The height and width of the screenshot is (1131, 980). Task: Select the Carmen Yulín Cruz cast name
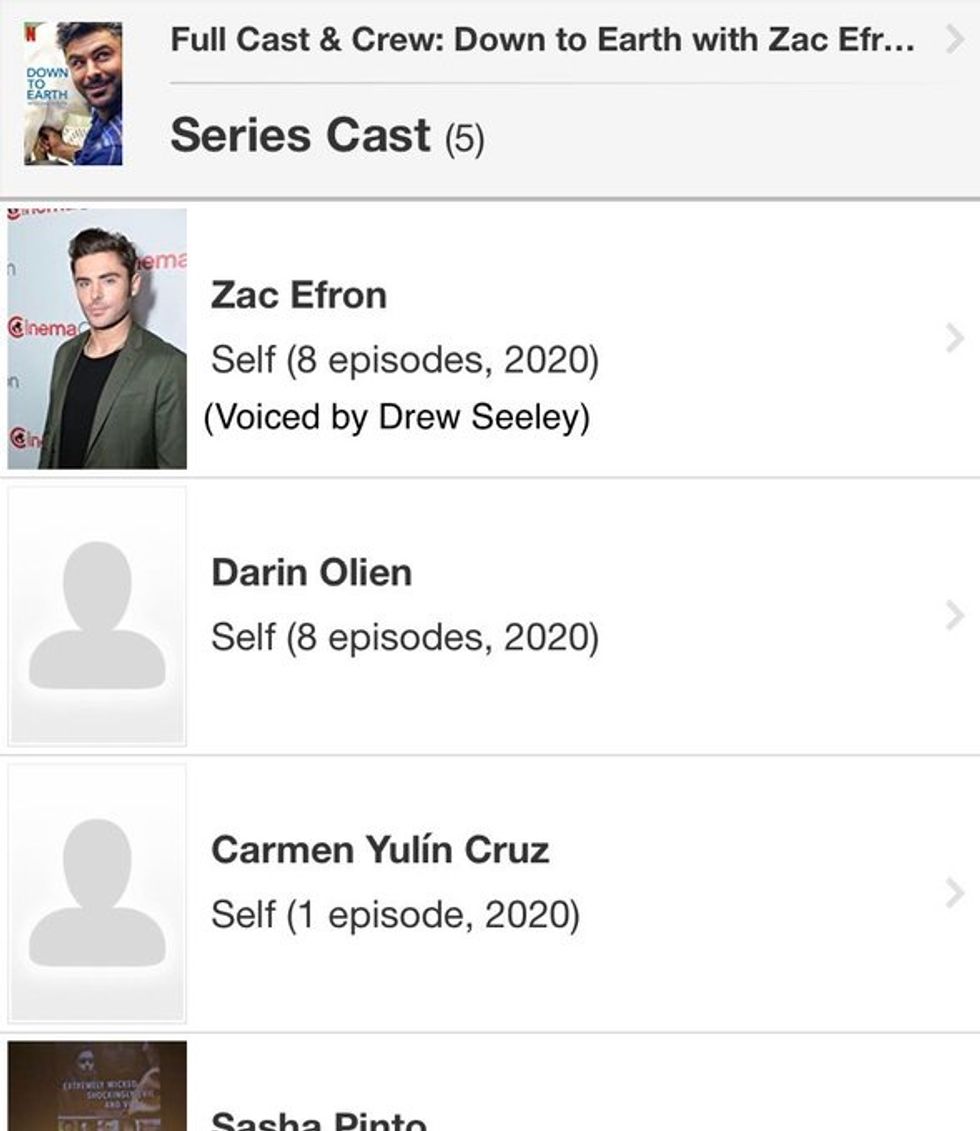380,850
